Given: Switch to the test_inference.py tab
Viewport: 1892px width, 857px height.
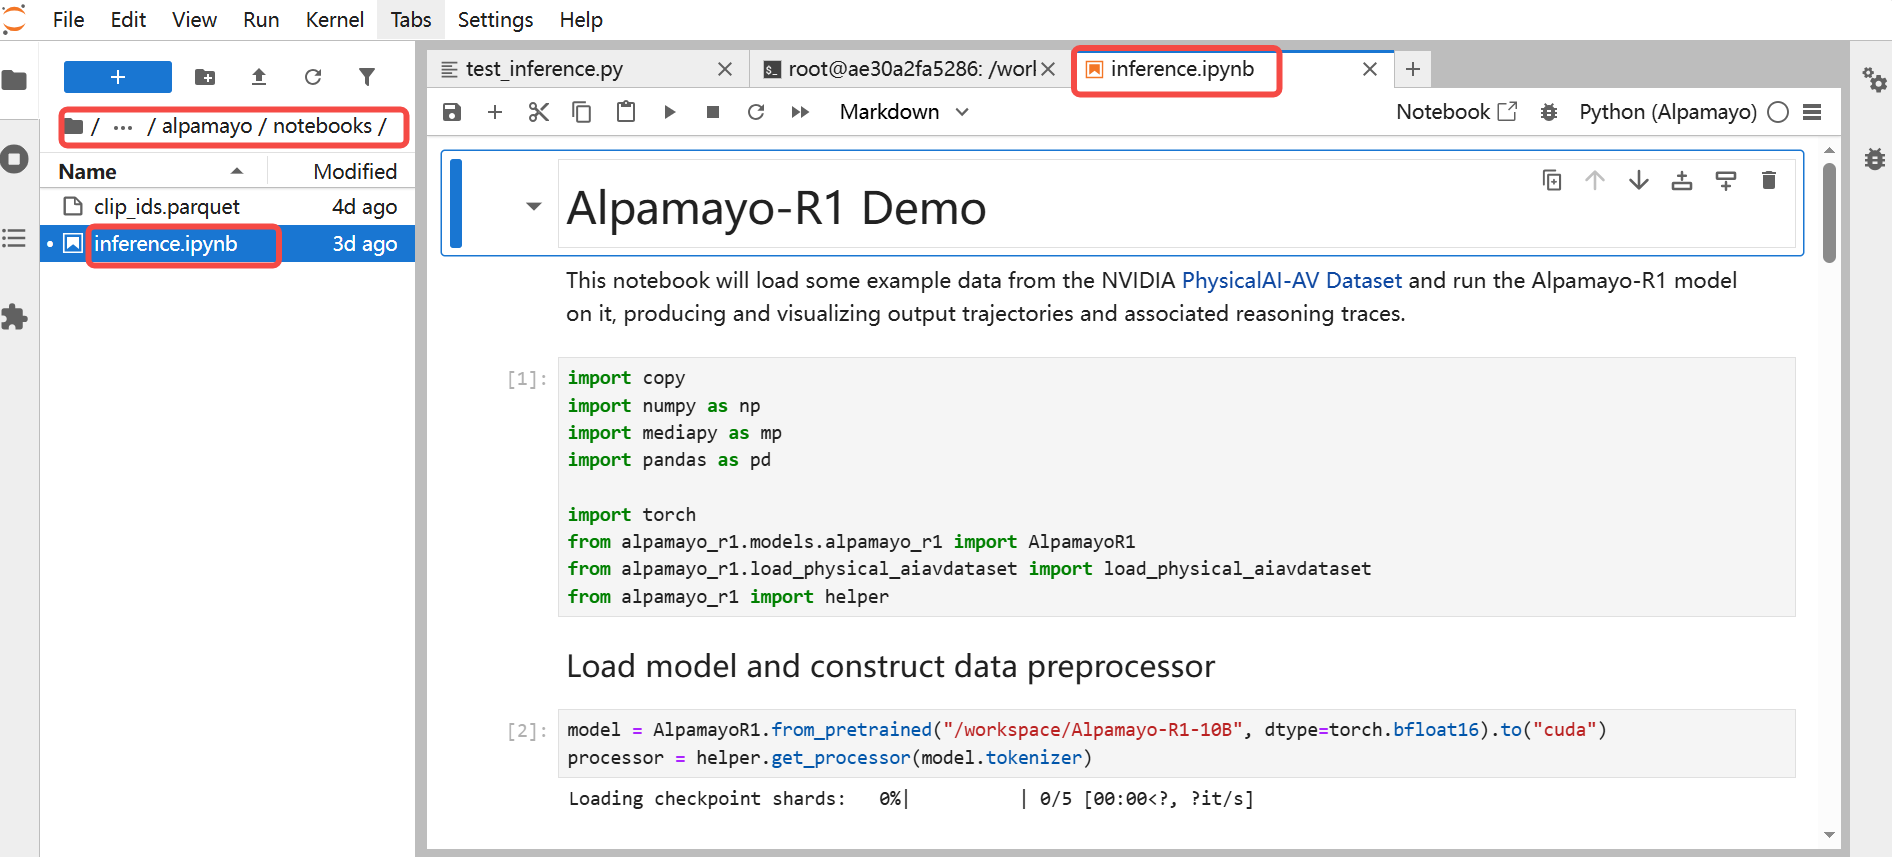Looking at the screenshot, I should pyautogui.click(x=544, y=69).
